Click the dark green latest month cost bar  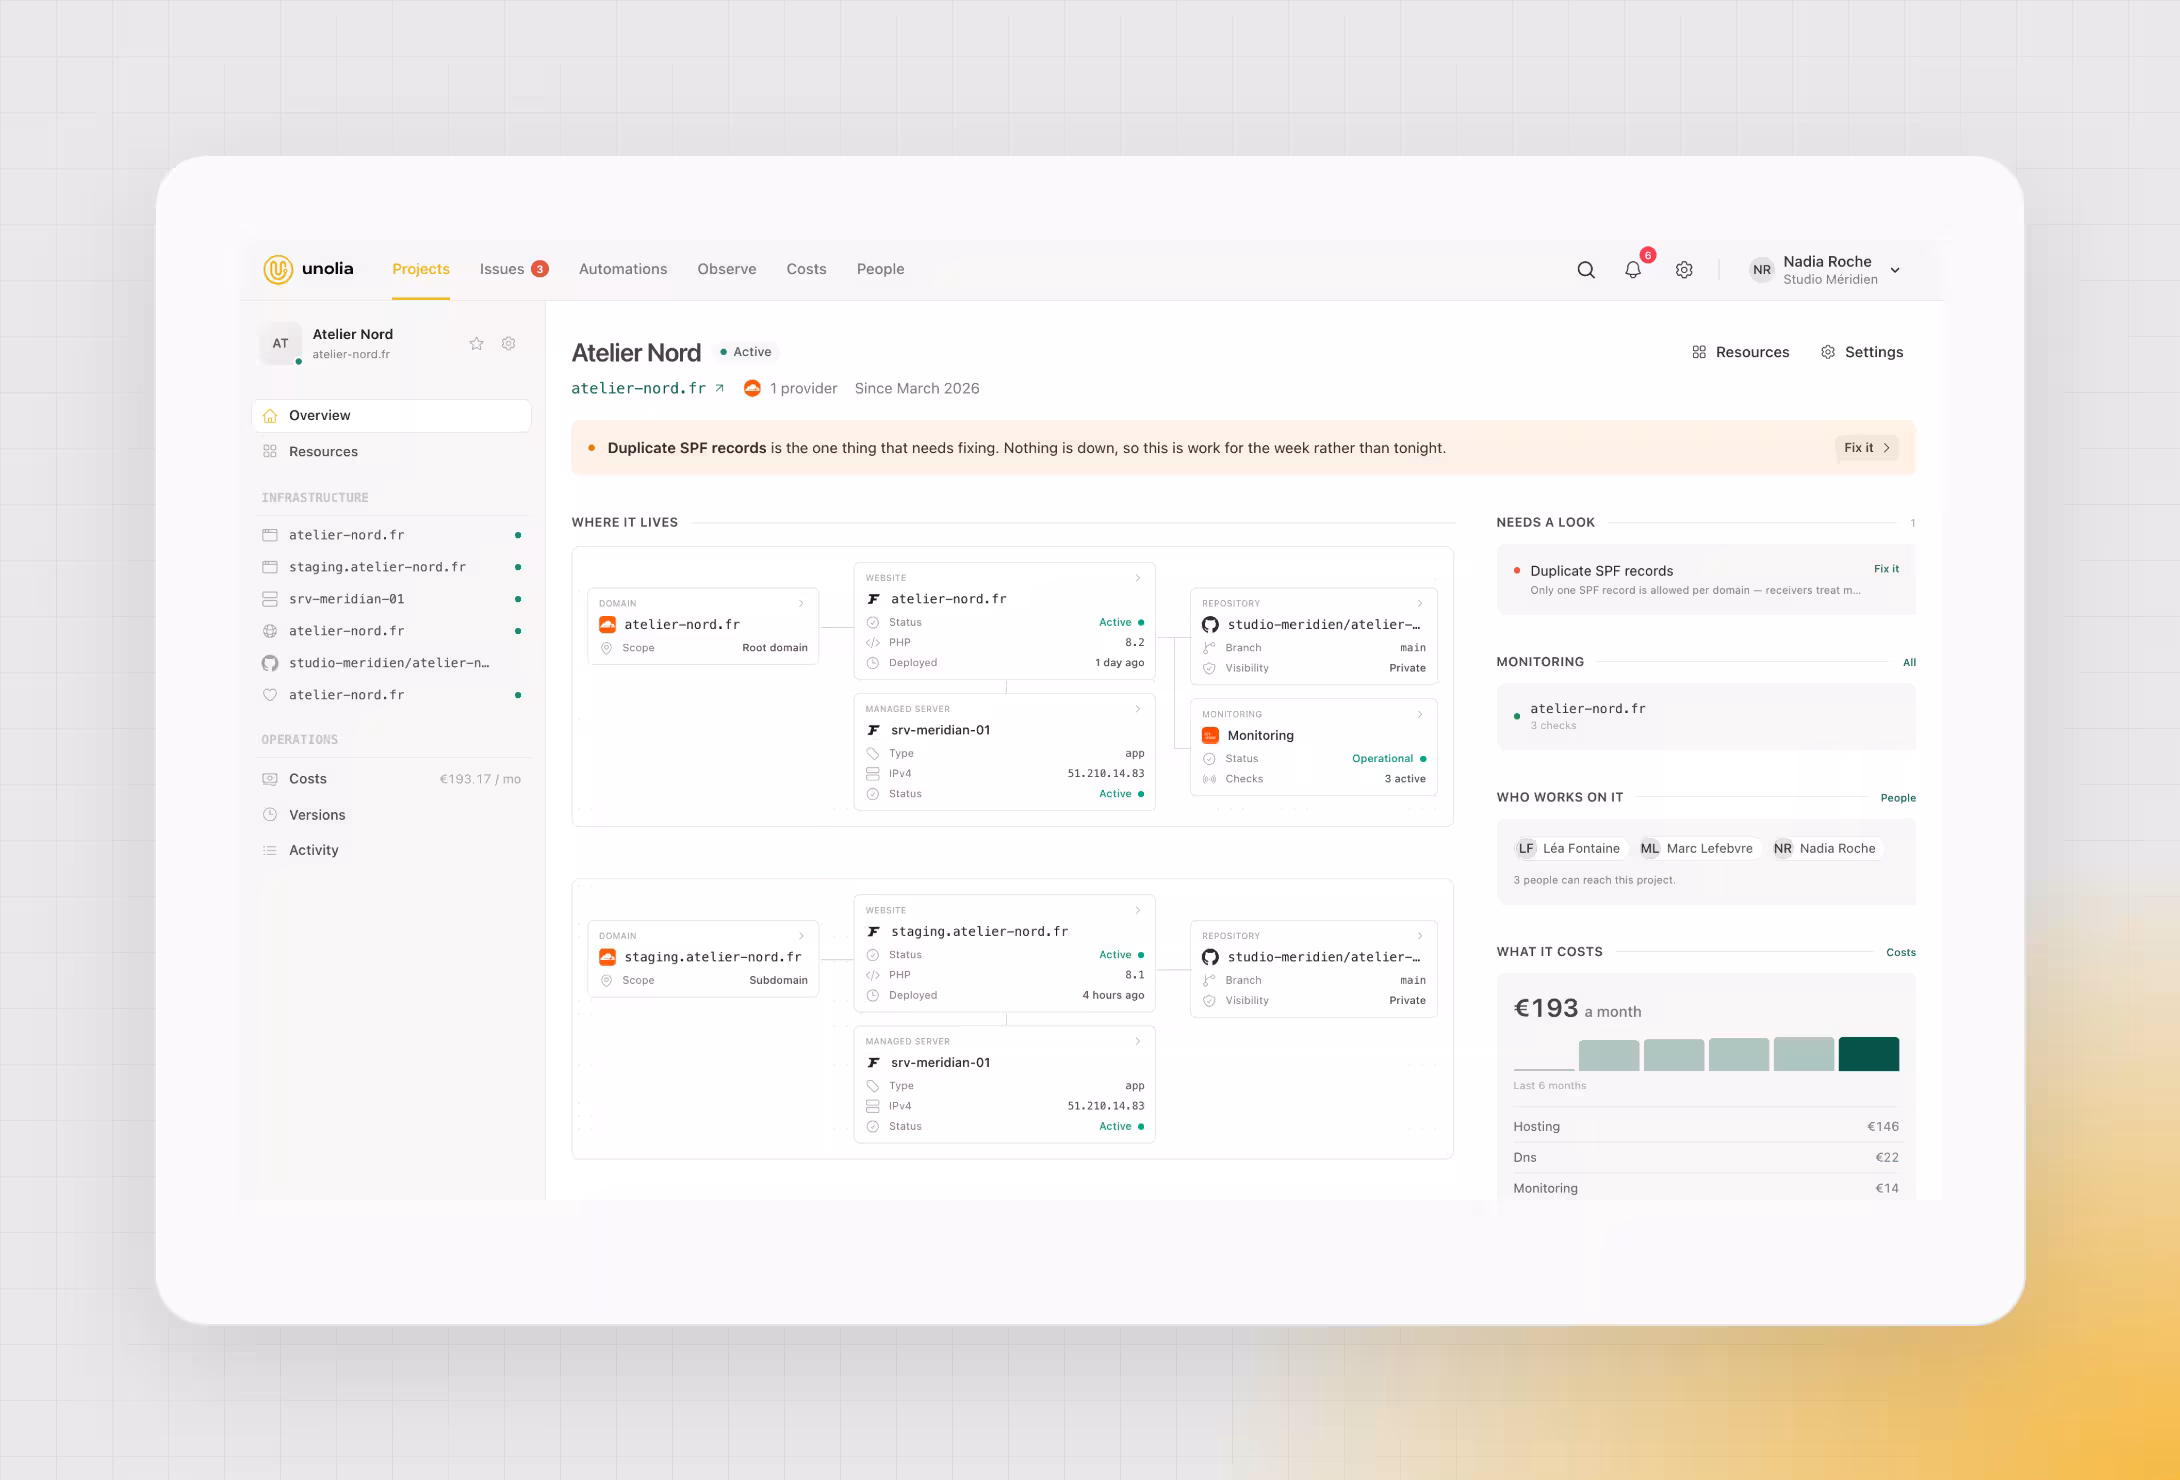(x=1868, y=1054)
